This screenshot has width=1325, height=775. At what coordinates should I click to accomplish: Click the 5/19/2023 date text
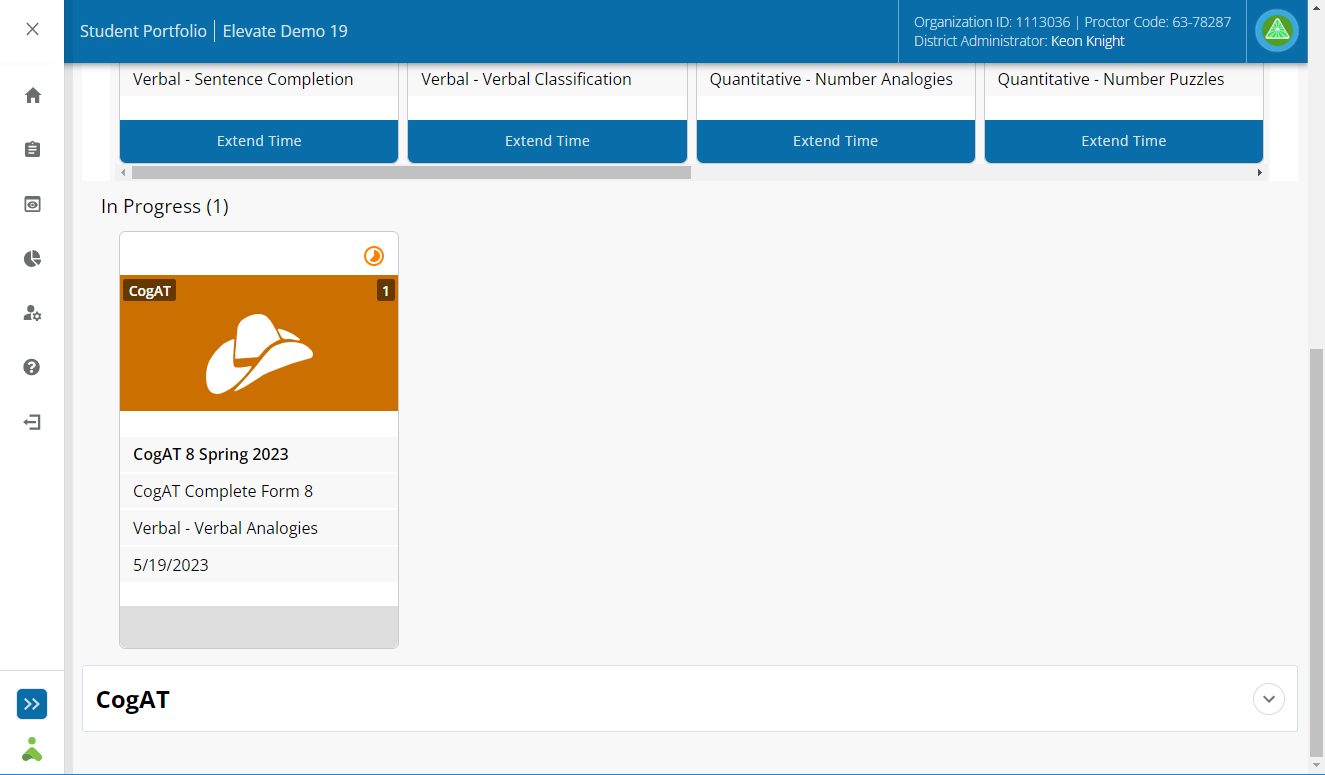click(171, 565)
